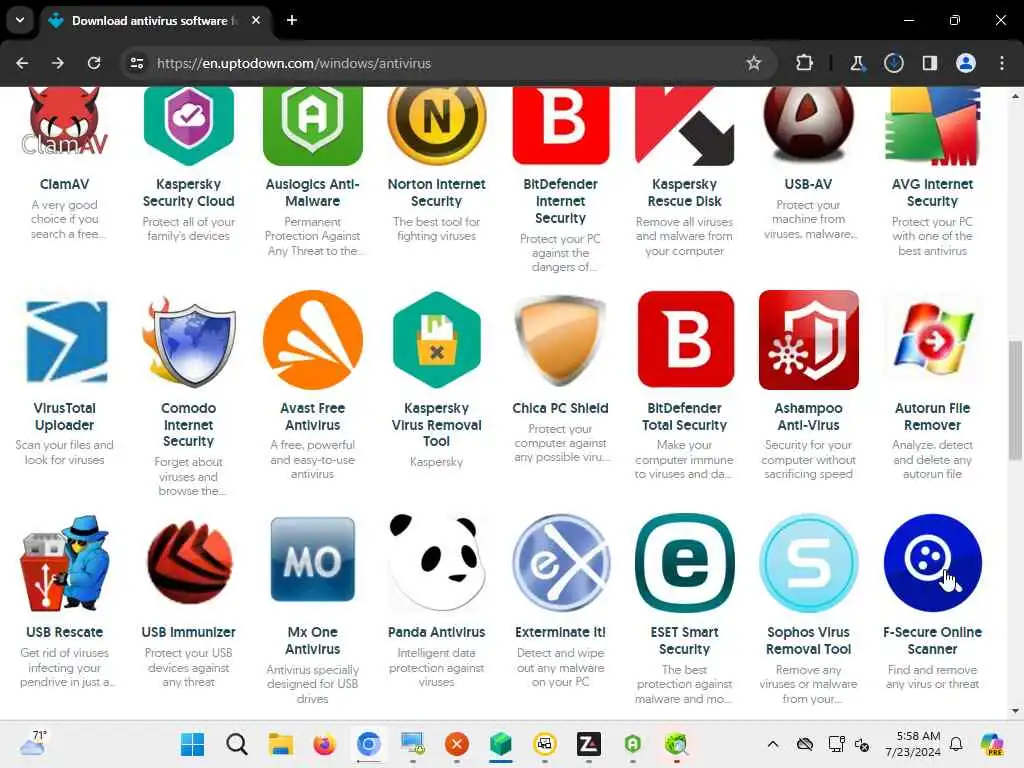Show hidden system tray icons chevron
Viewport: 1024px width, 768px height.
pyautogui.click(x=773, y=744)
